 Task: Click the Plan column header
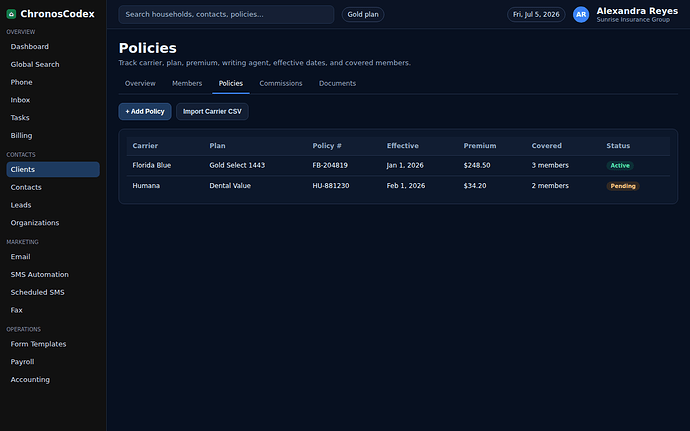(x=217, y=146)
